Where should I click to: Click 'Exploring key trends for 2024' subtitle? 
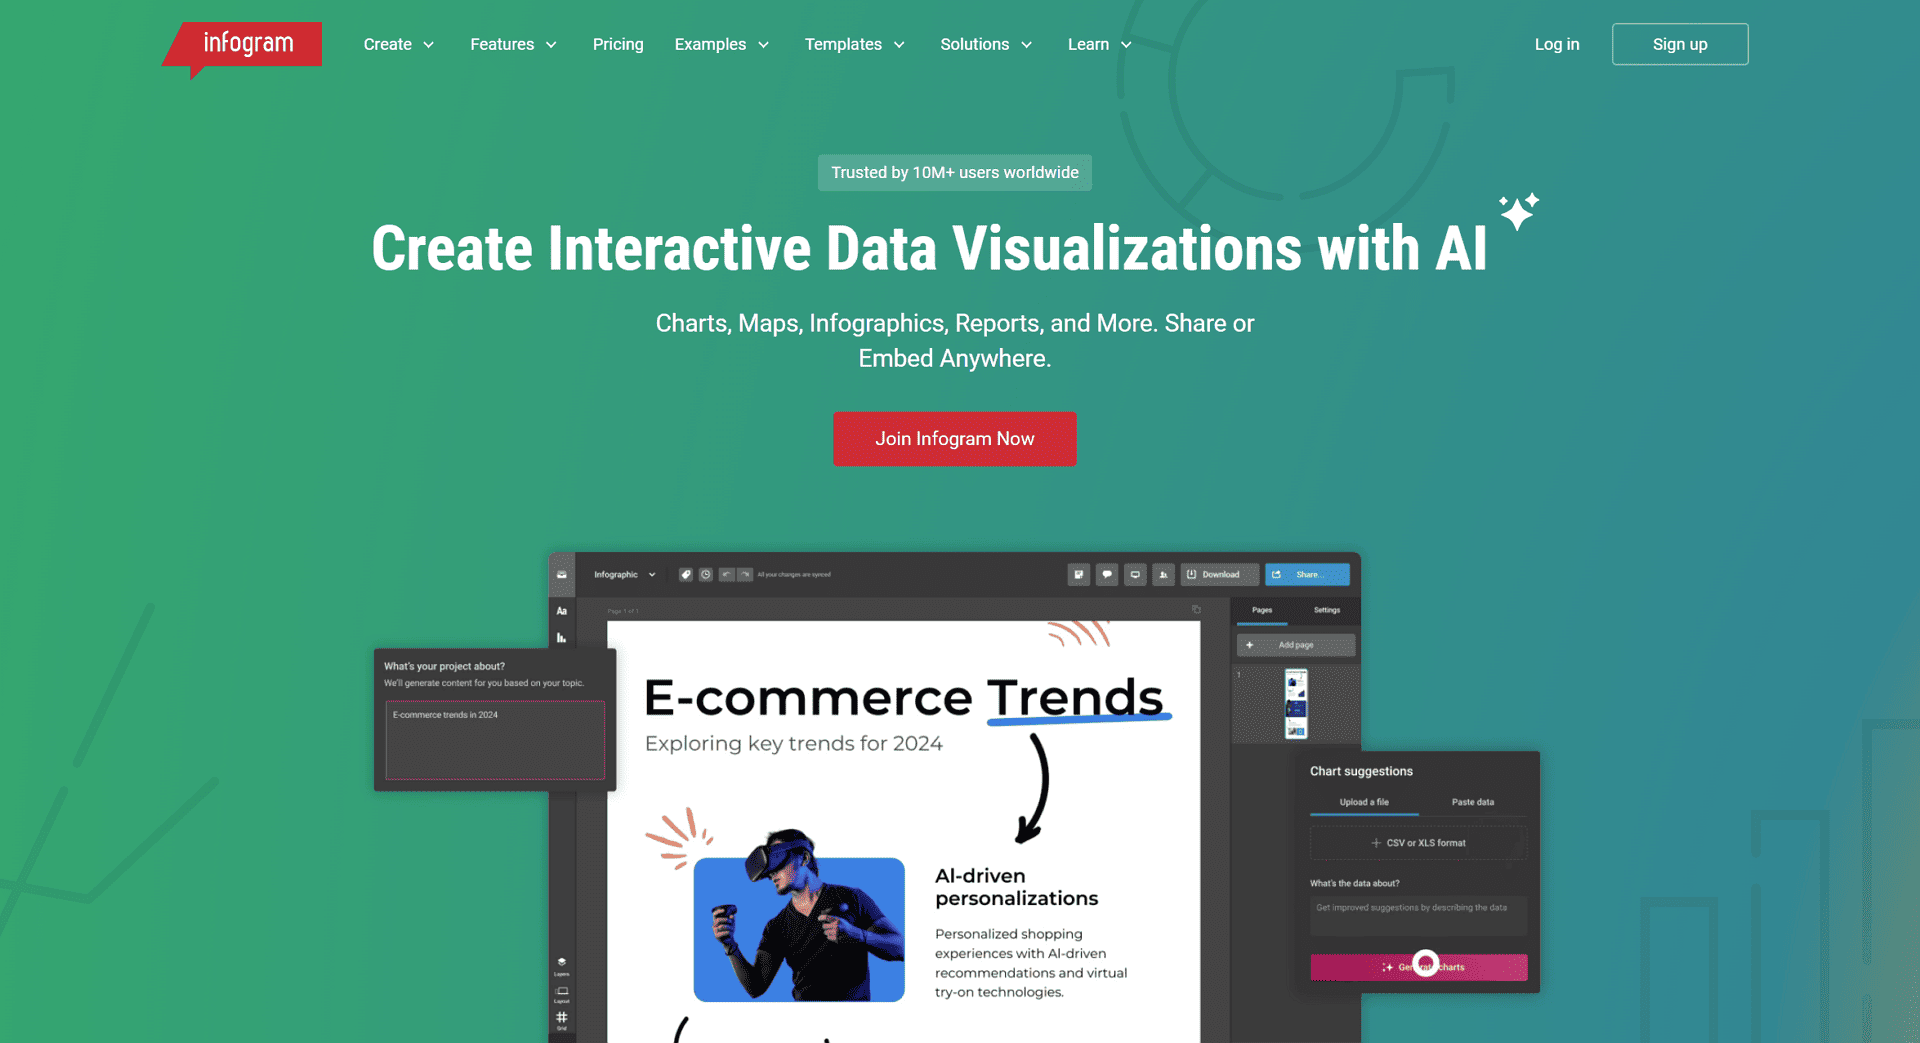point(794,744)
